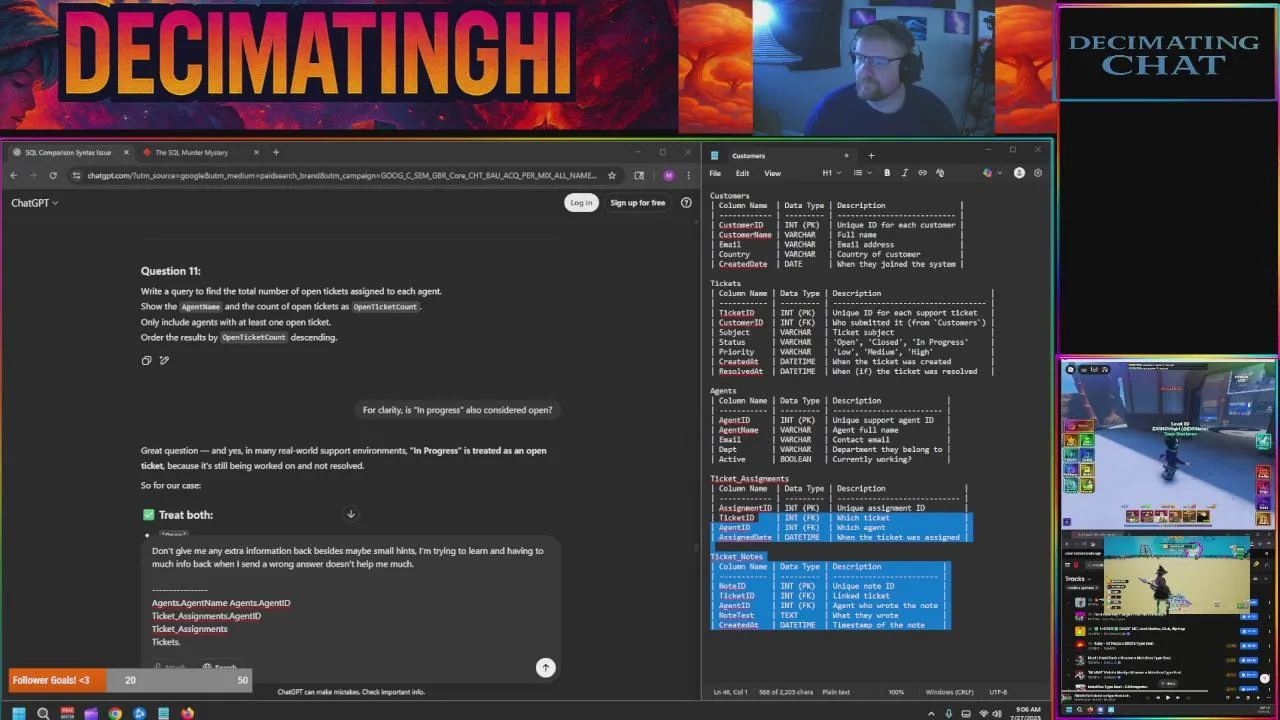
Task: Open Notepad settings gear
Action: tap(1038, 173)
